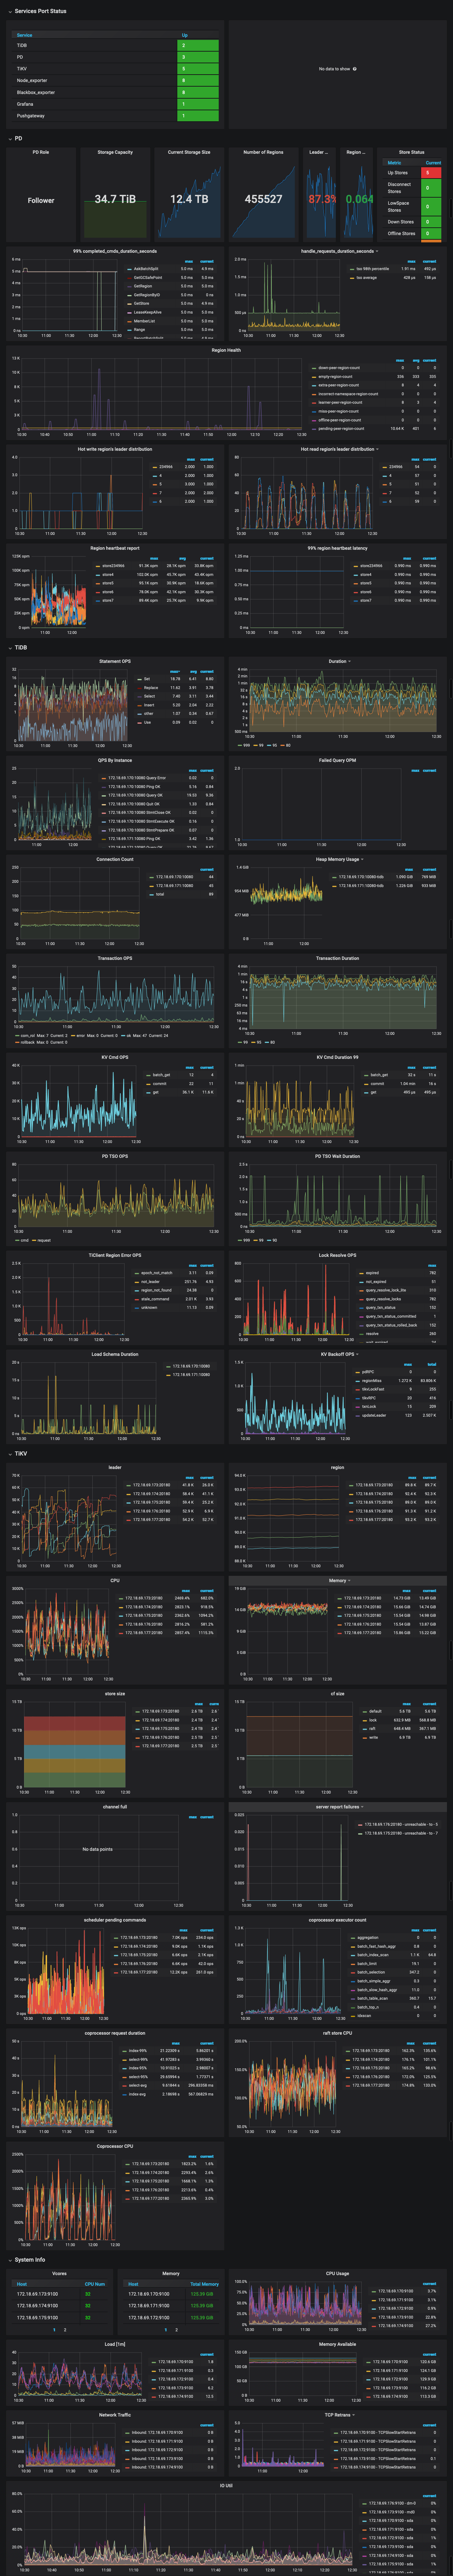Open the KV Backoff OPS panel menu
453x2576 pixels.
point(339,1354)
